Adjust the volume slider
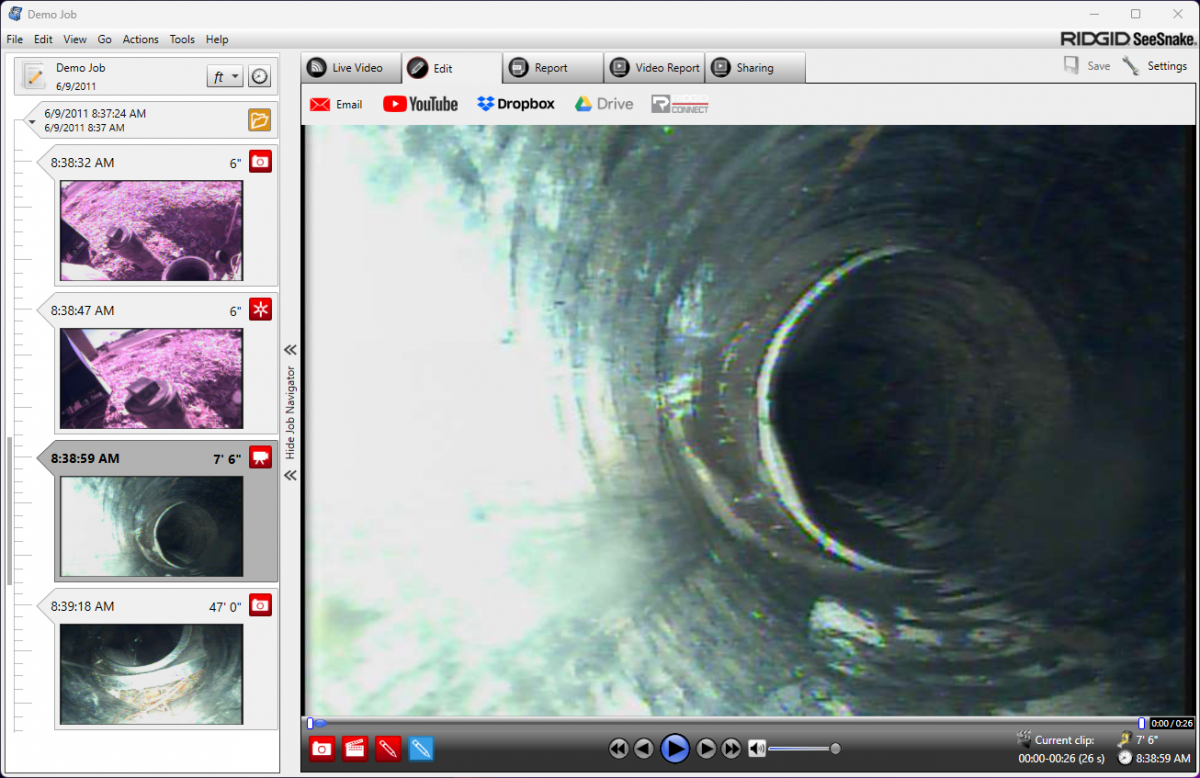Screen dimensions: 1200x778 coord(834,747)
